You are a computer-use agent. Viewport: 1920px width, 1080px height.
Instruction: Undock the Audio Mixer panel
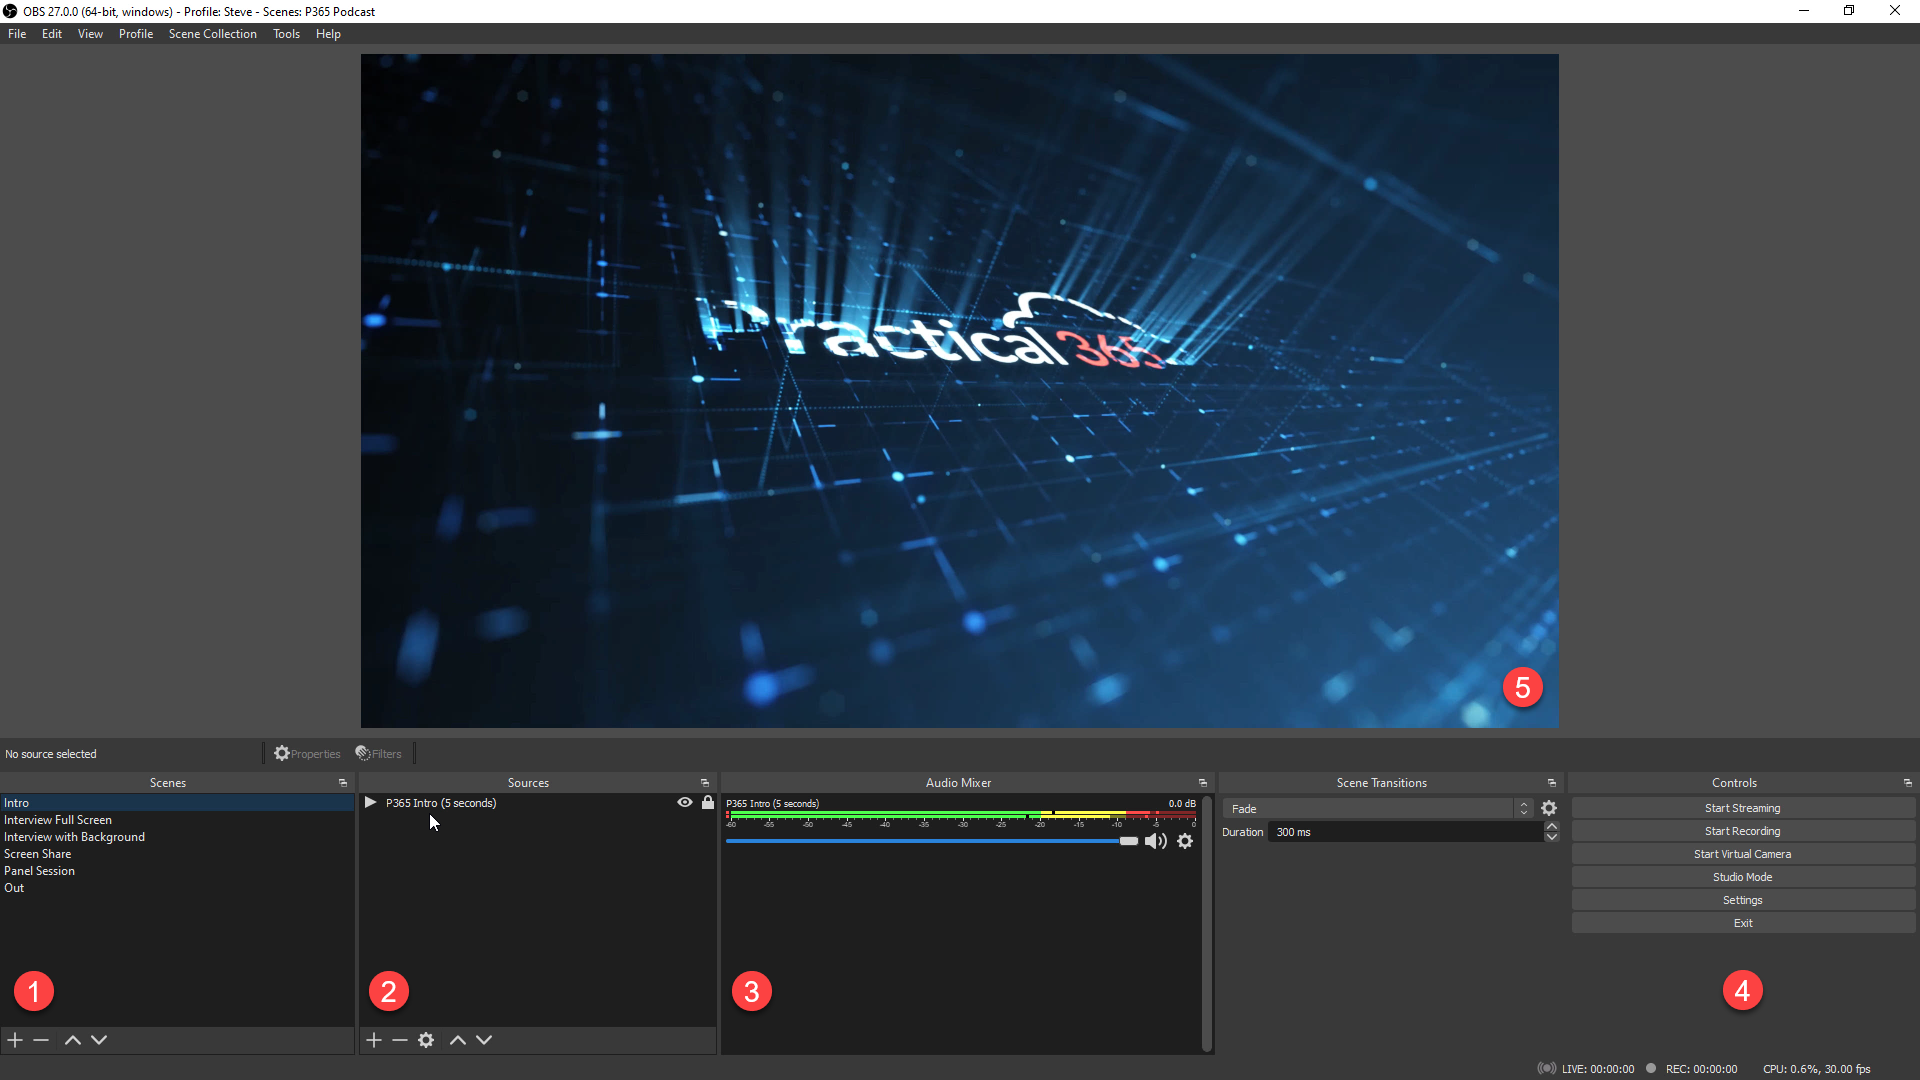tap(1202, 783)
